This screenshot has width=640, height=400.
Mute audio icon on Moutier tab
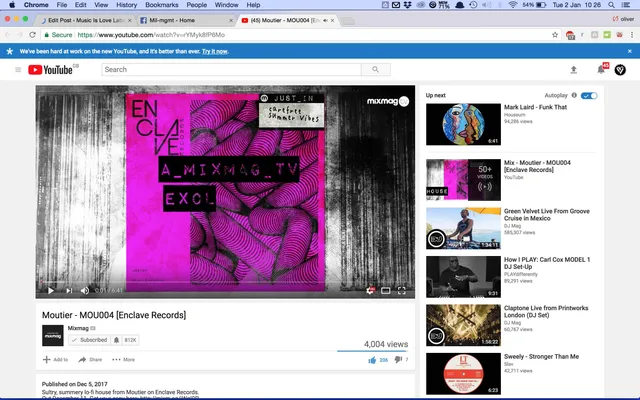(325, 20)
